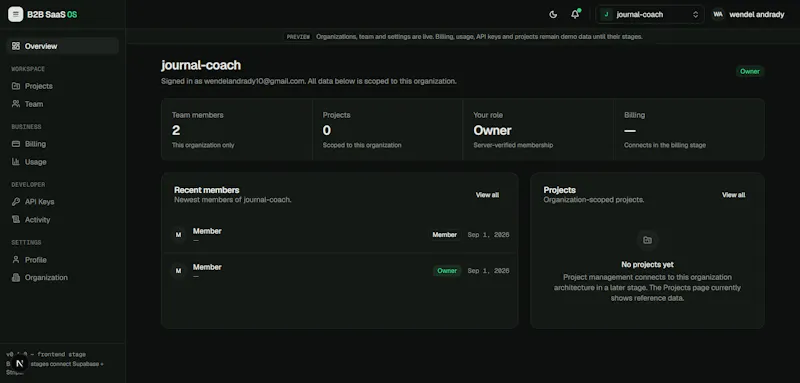Toggle dark mode moon icon
Image resolution: width=800 pixels, height=383 pixels.
(553, 14)
